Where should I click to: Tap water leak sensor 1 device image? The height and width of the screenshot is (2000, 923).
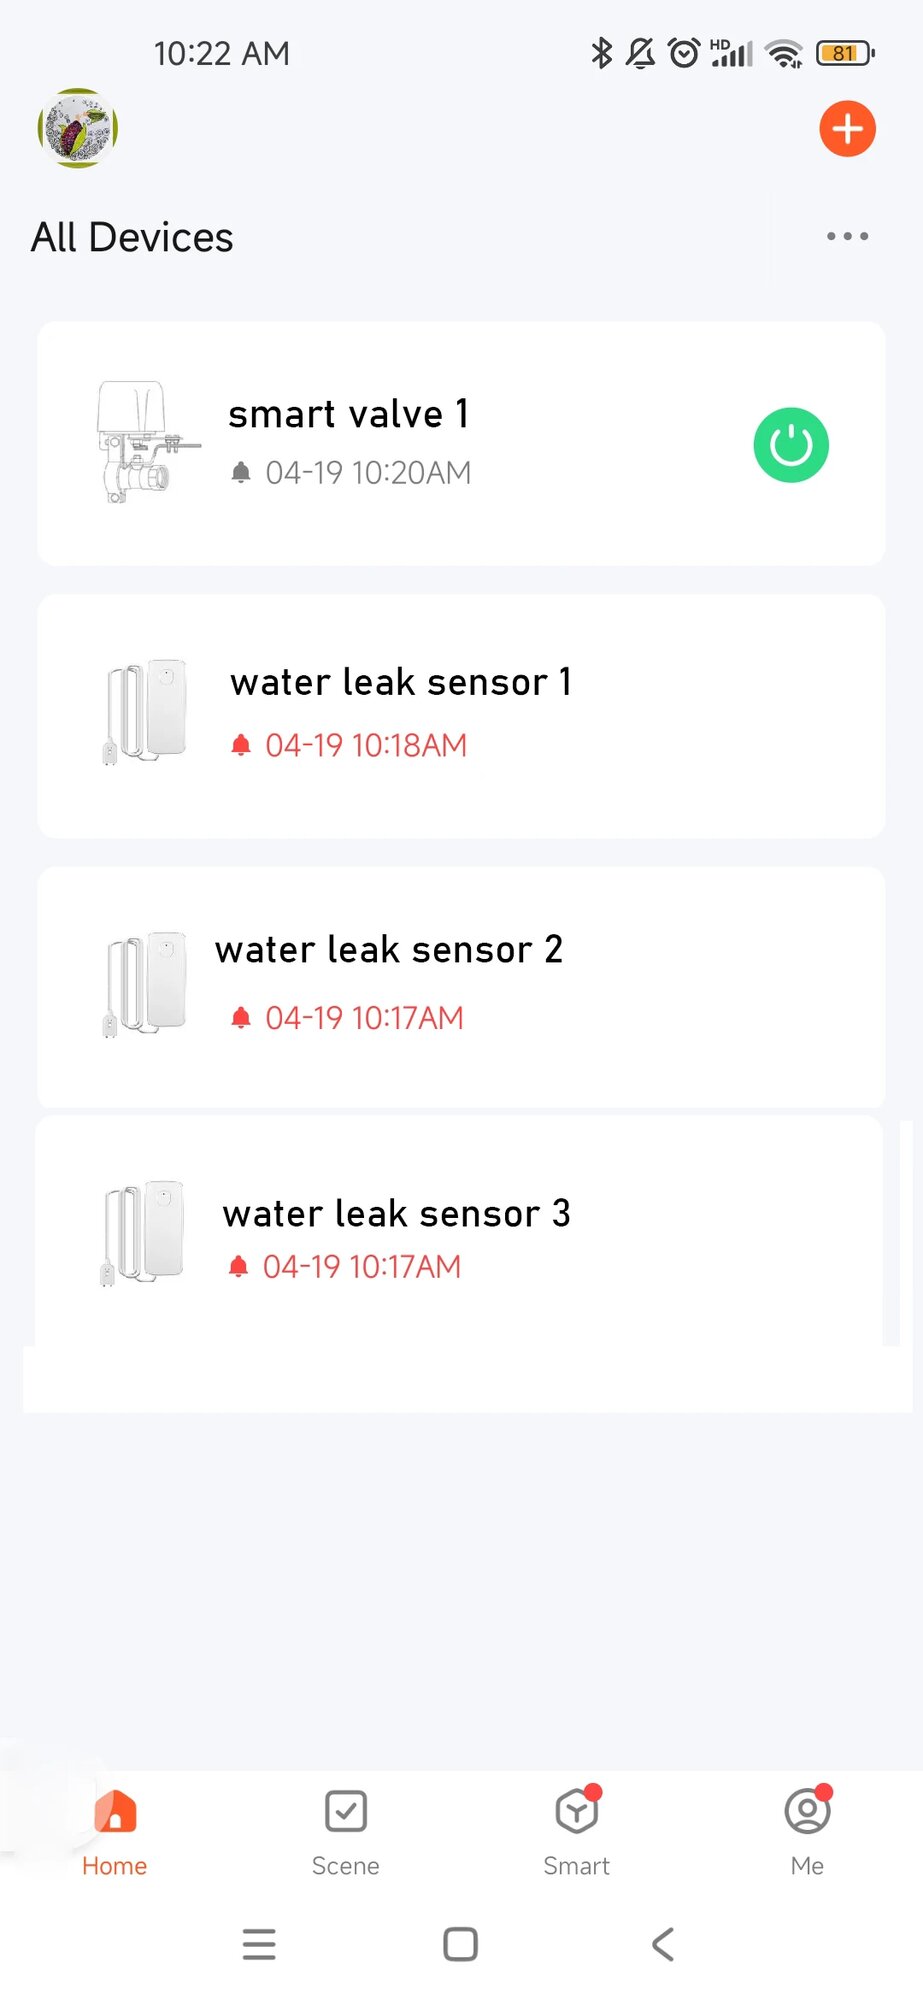point(145,711)
